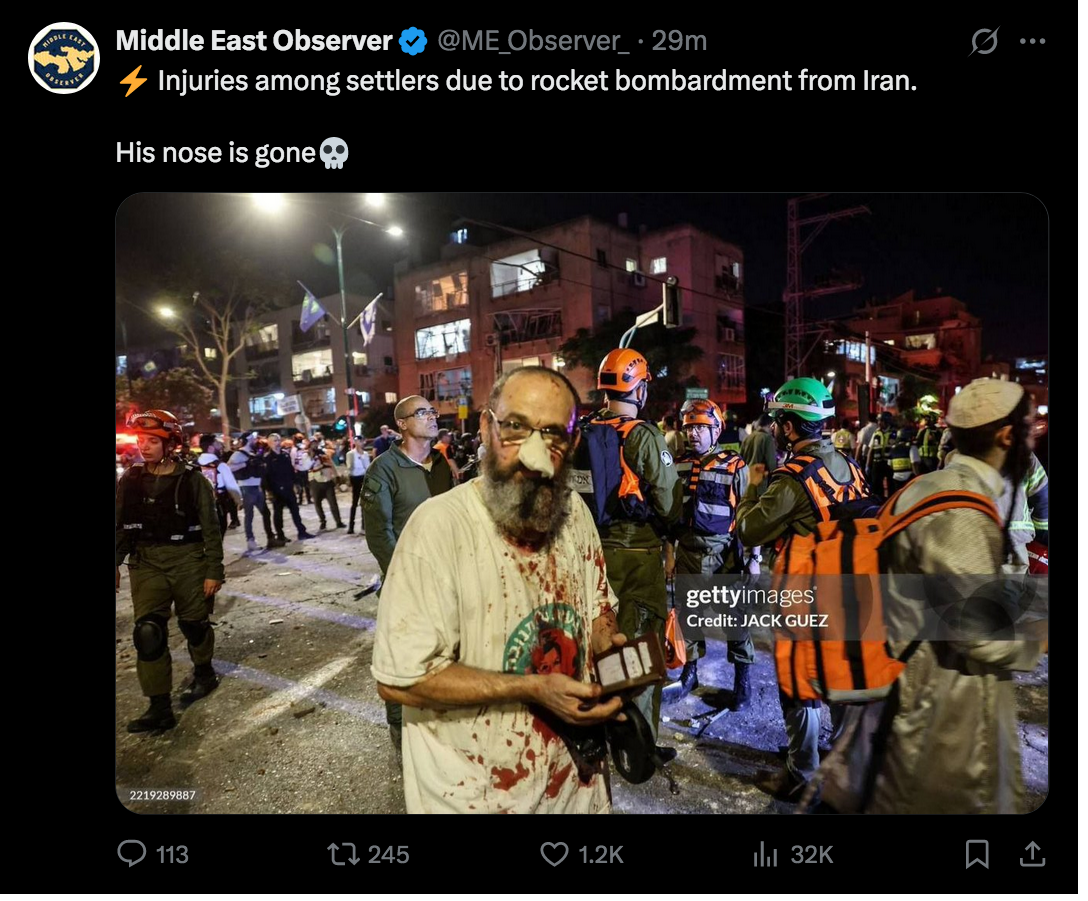Viewport: 1088px width, 901px height.
Task: Click the tweet text about rocket bombardment
Action: (x=537, y=81)
